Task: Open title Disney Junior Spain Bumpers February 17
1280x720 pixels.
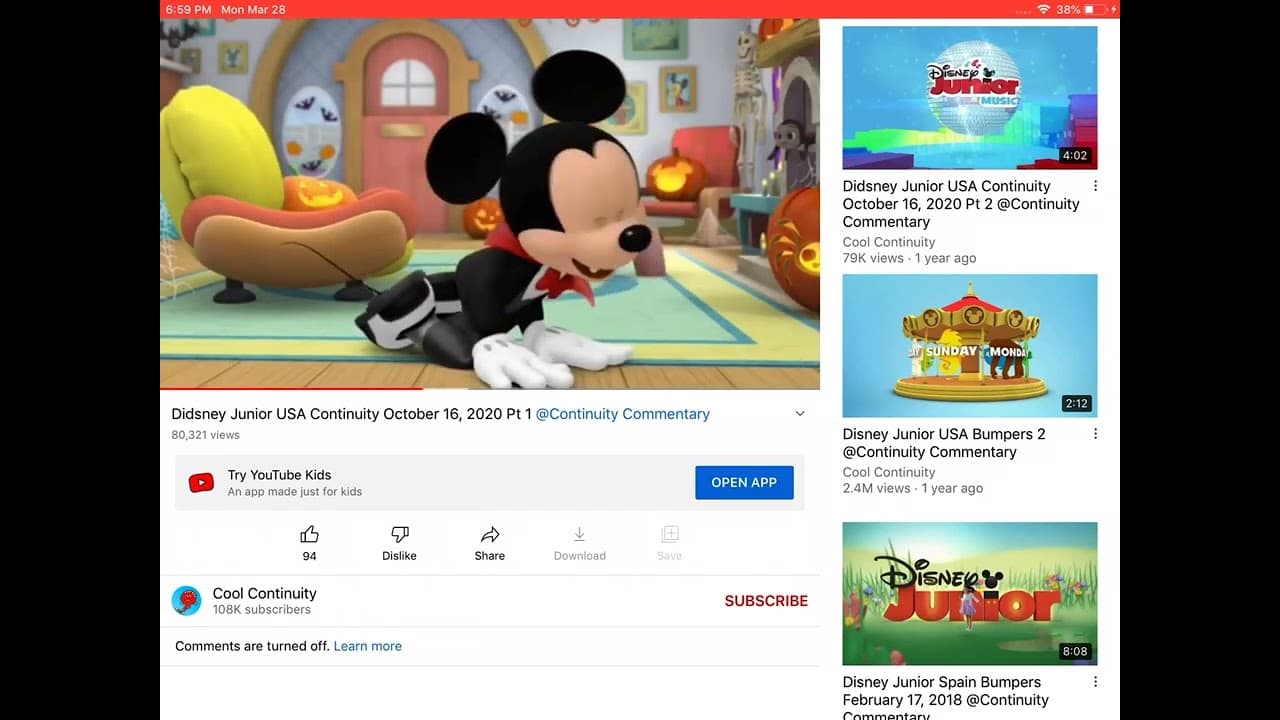Action: point(946,700)
